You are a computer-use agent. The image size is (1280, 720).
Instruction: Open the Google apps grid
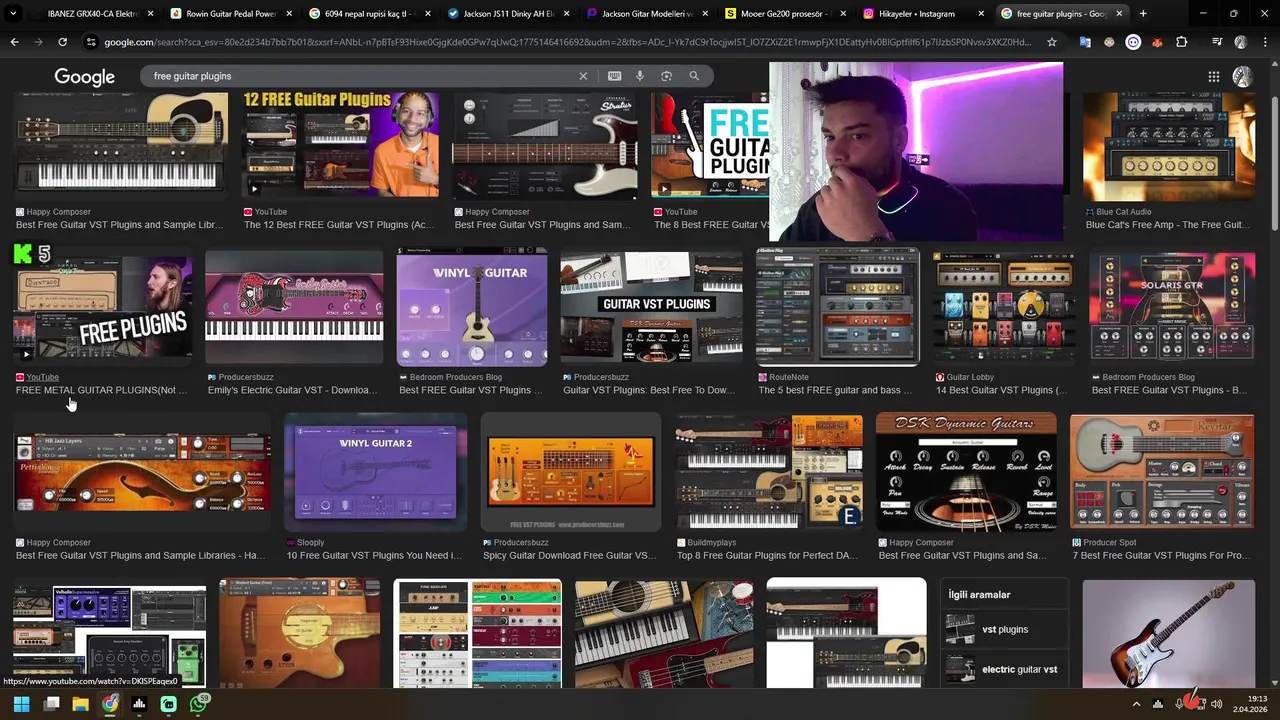pyautogui.click(x=1213, y=77)
